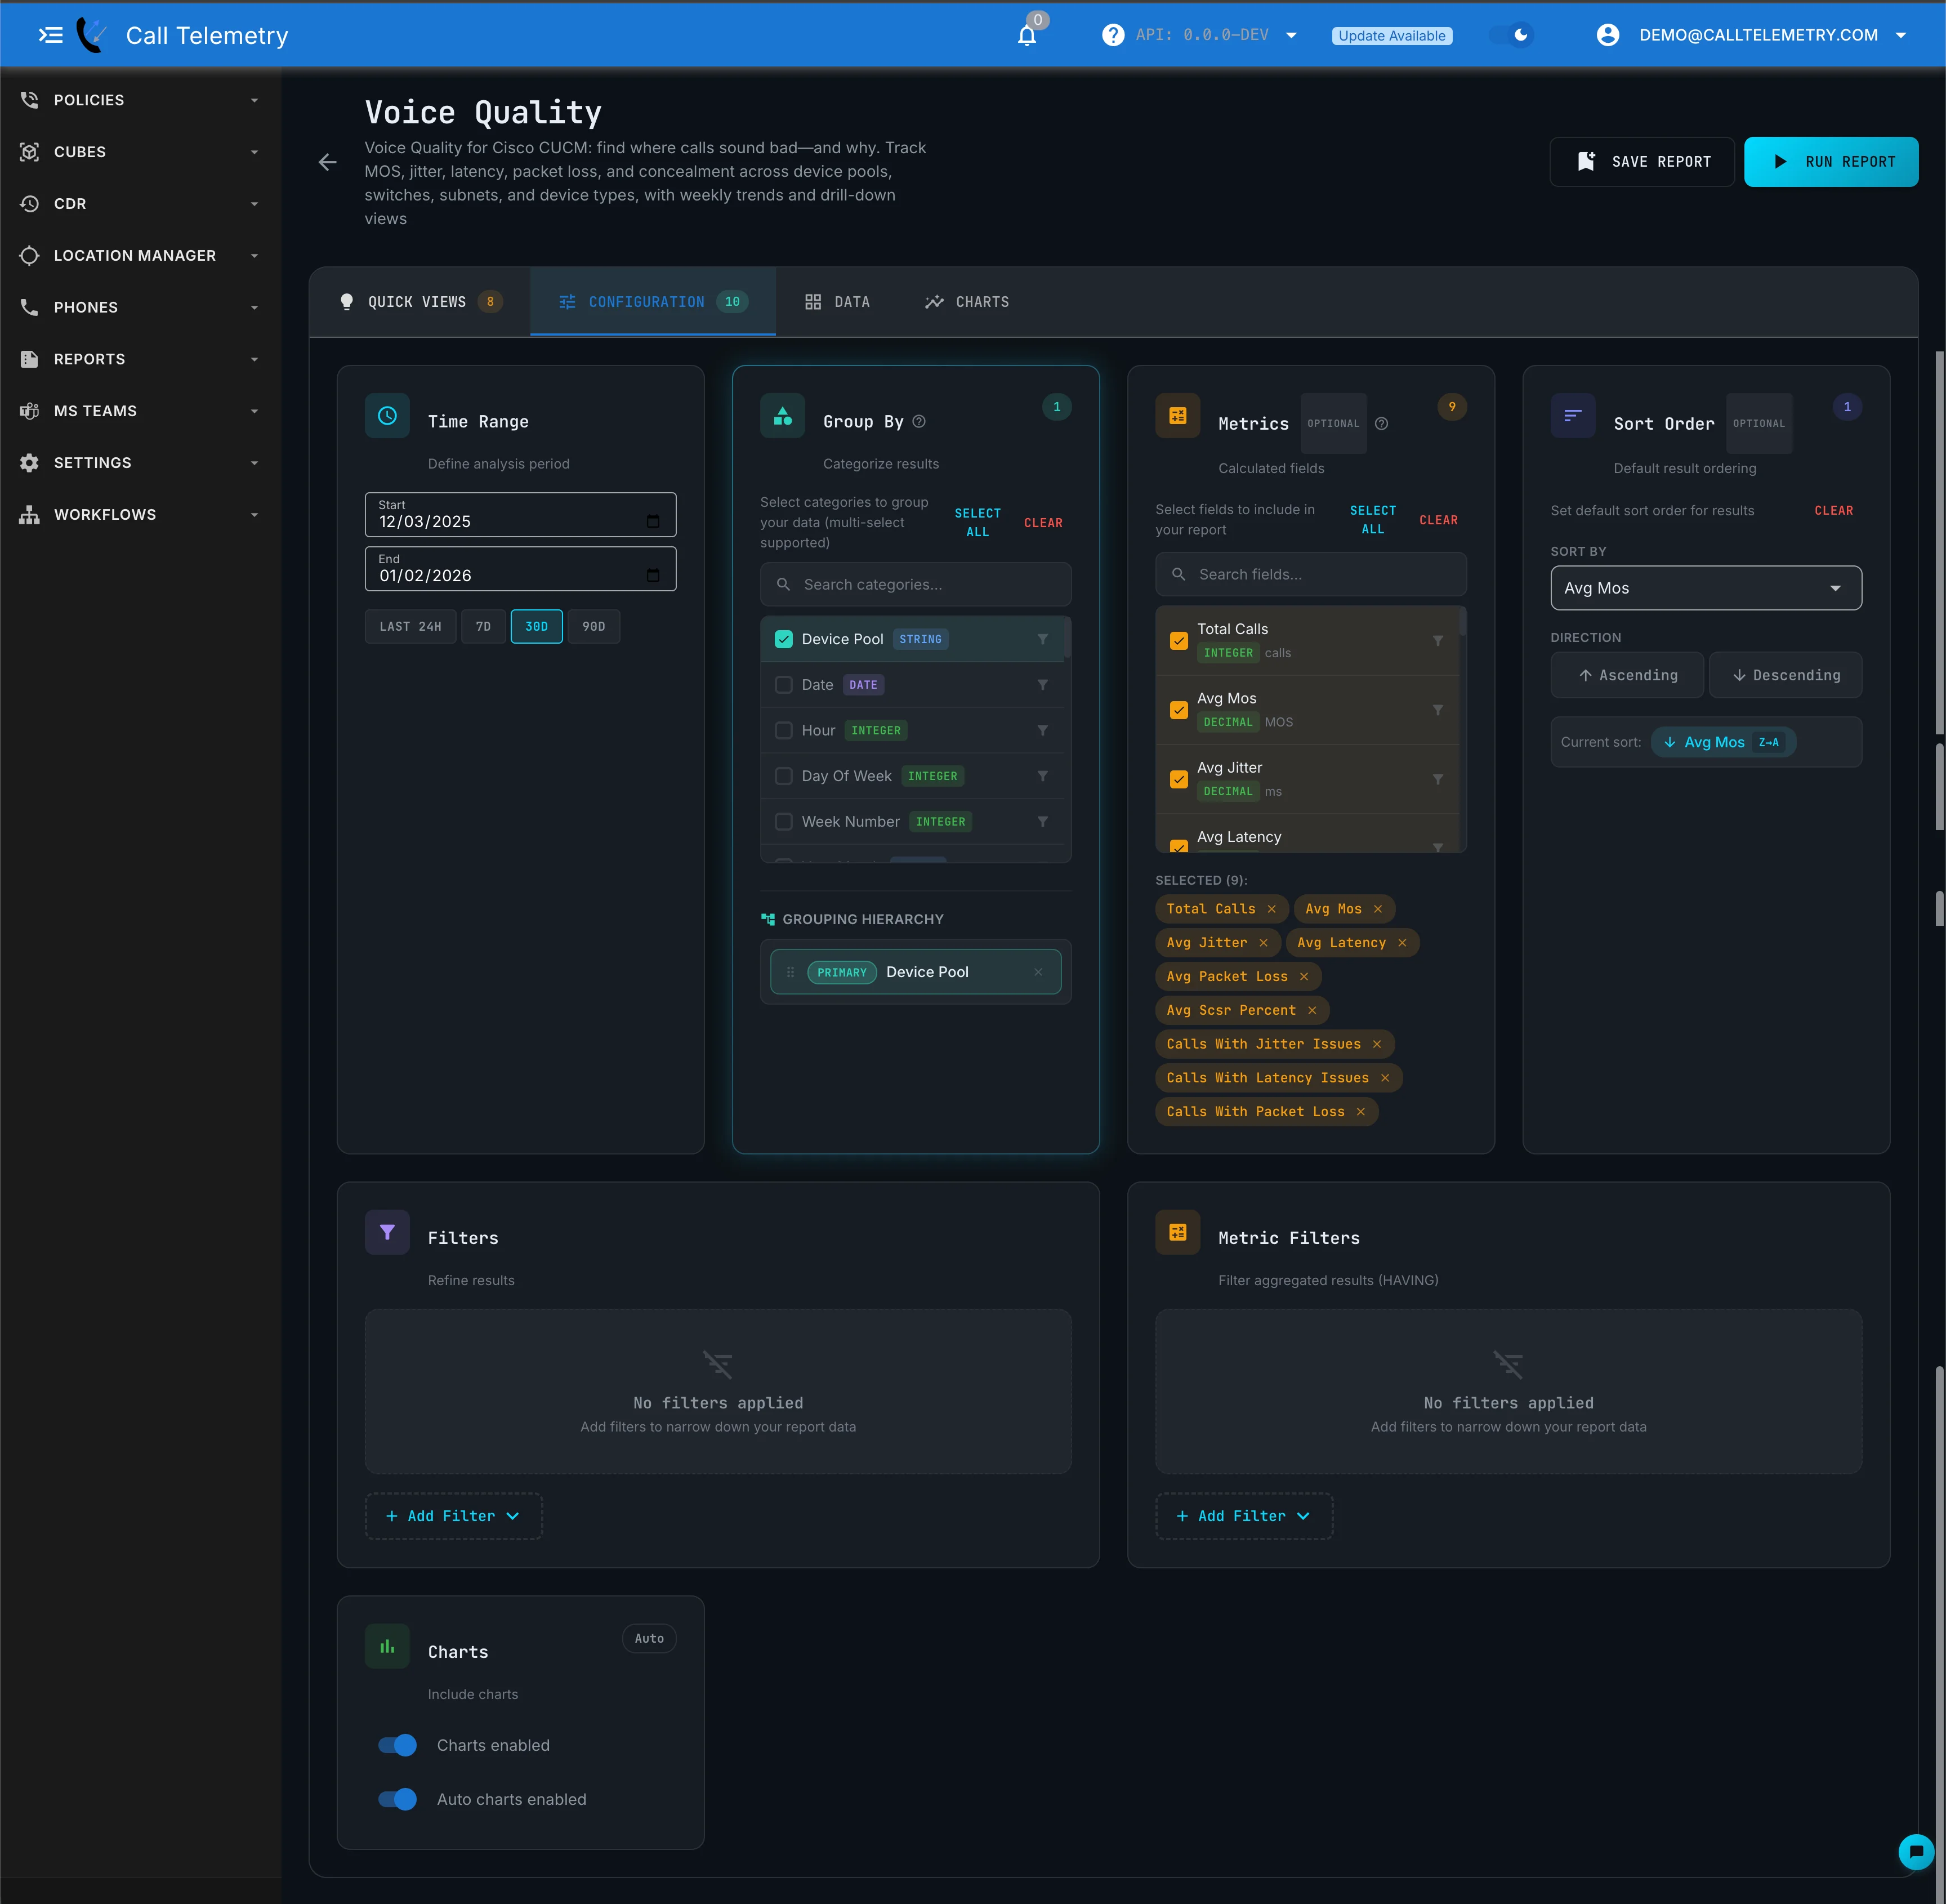The image size is (1946, 1904).
Task: Open the chat support bubble icon
Action: click(1916, 1852)
